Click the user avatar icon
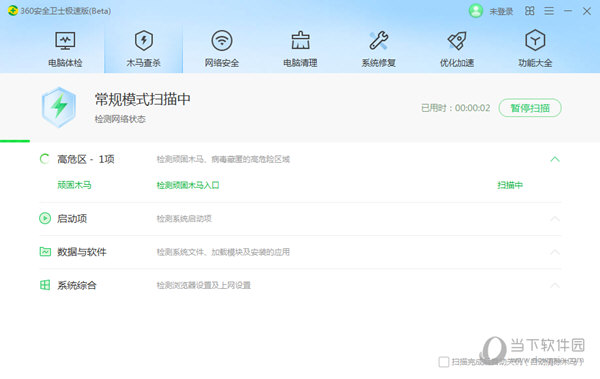The height and width of the screenshot is (379, 600). (476, 11)
